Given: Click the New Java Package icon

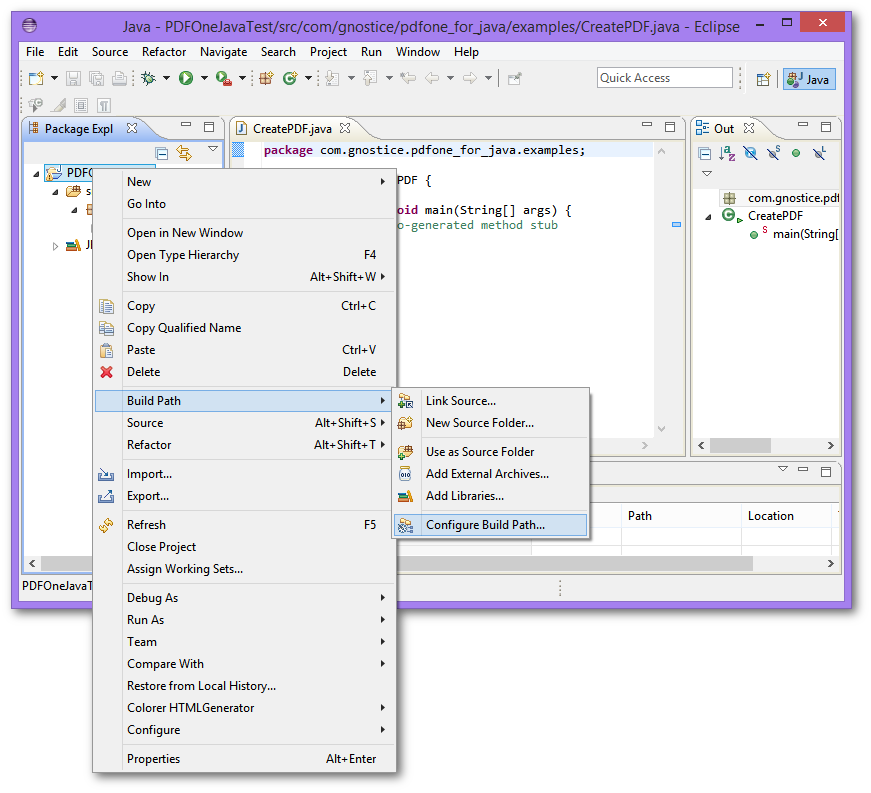Looking at the screenshot, I should click(267, 78).
